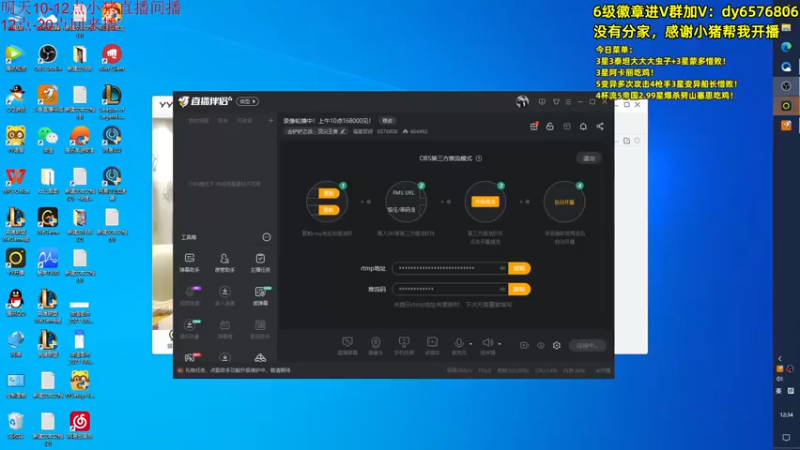The image size is (800, 450).
Task: Open the 弹幕助手 tool
Action: tap(189, 262)
